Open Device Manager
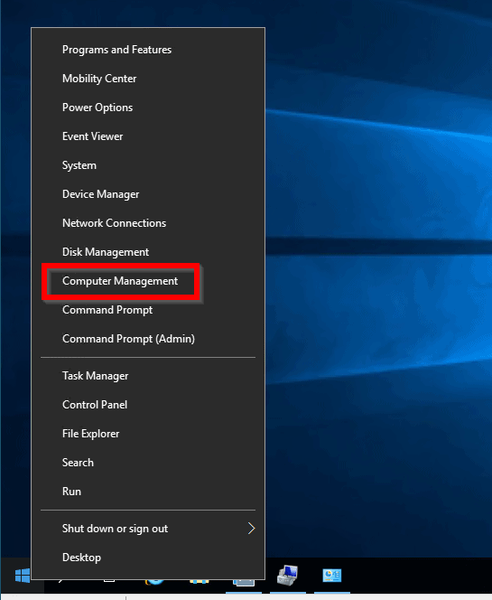Image resolution: width=492 pixels, height=600 pixels. [148, 194]
